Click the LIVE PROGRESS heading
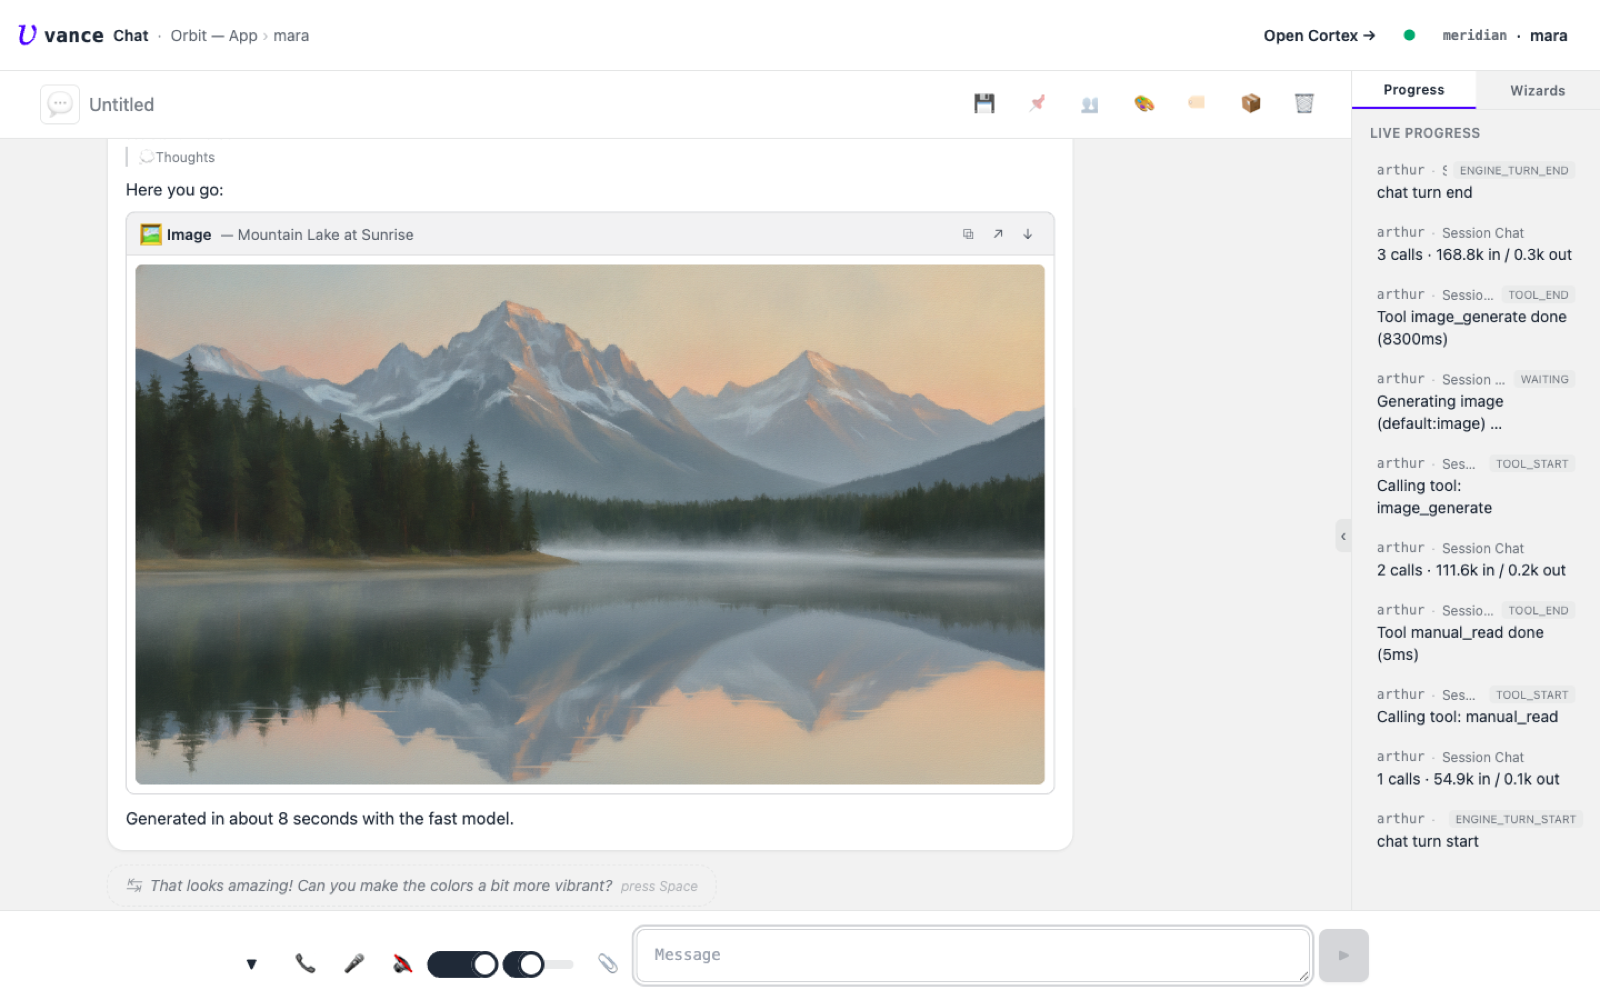This screenshot has width=1600, height=1000. point(1424,133)
